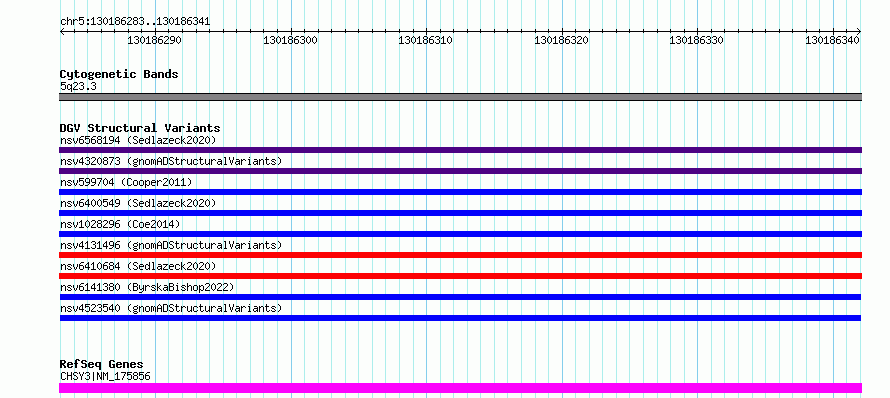Click the Cytogenetic Bands track title
The height and width of the screenshot is (398, 890).
tap(119, 74)
